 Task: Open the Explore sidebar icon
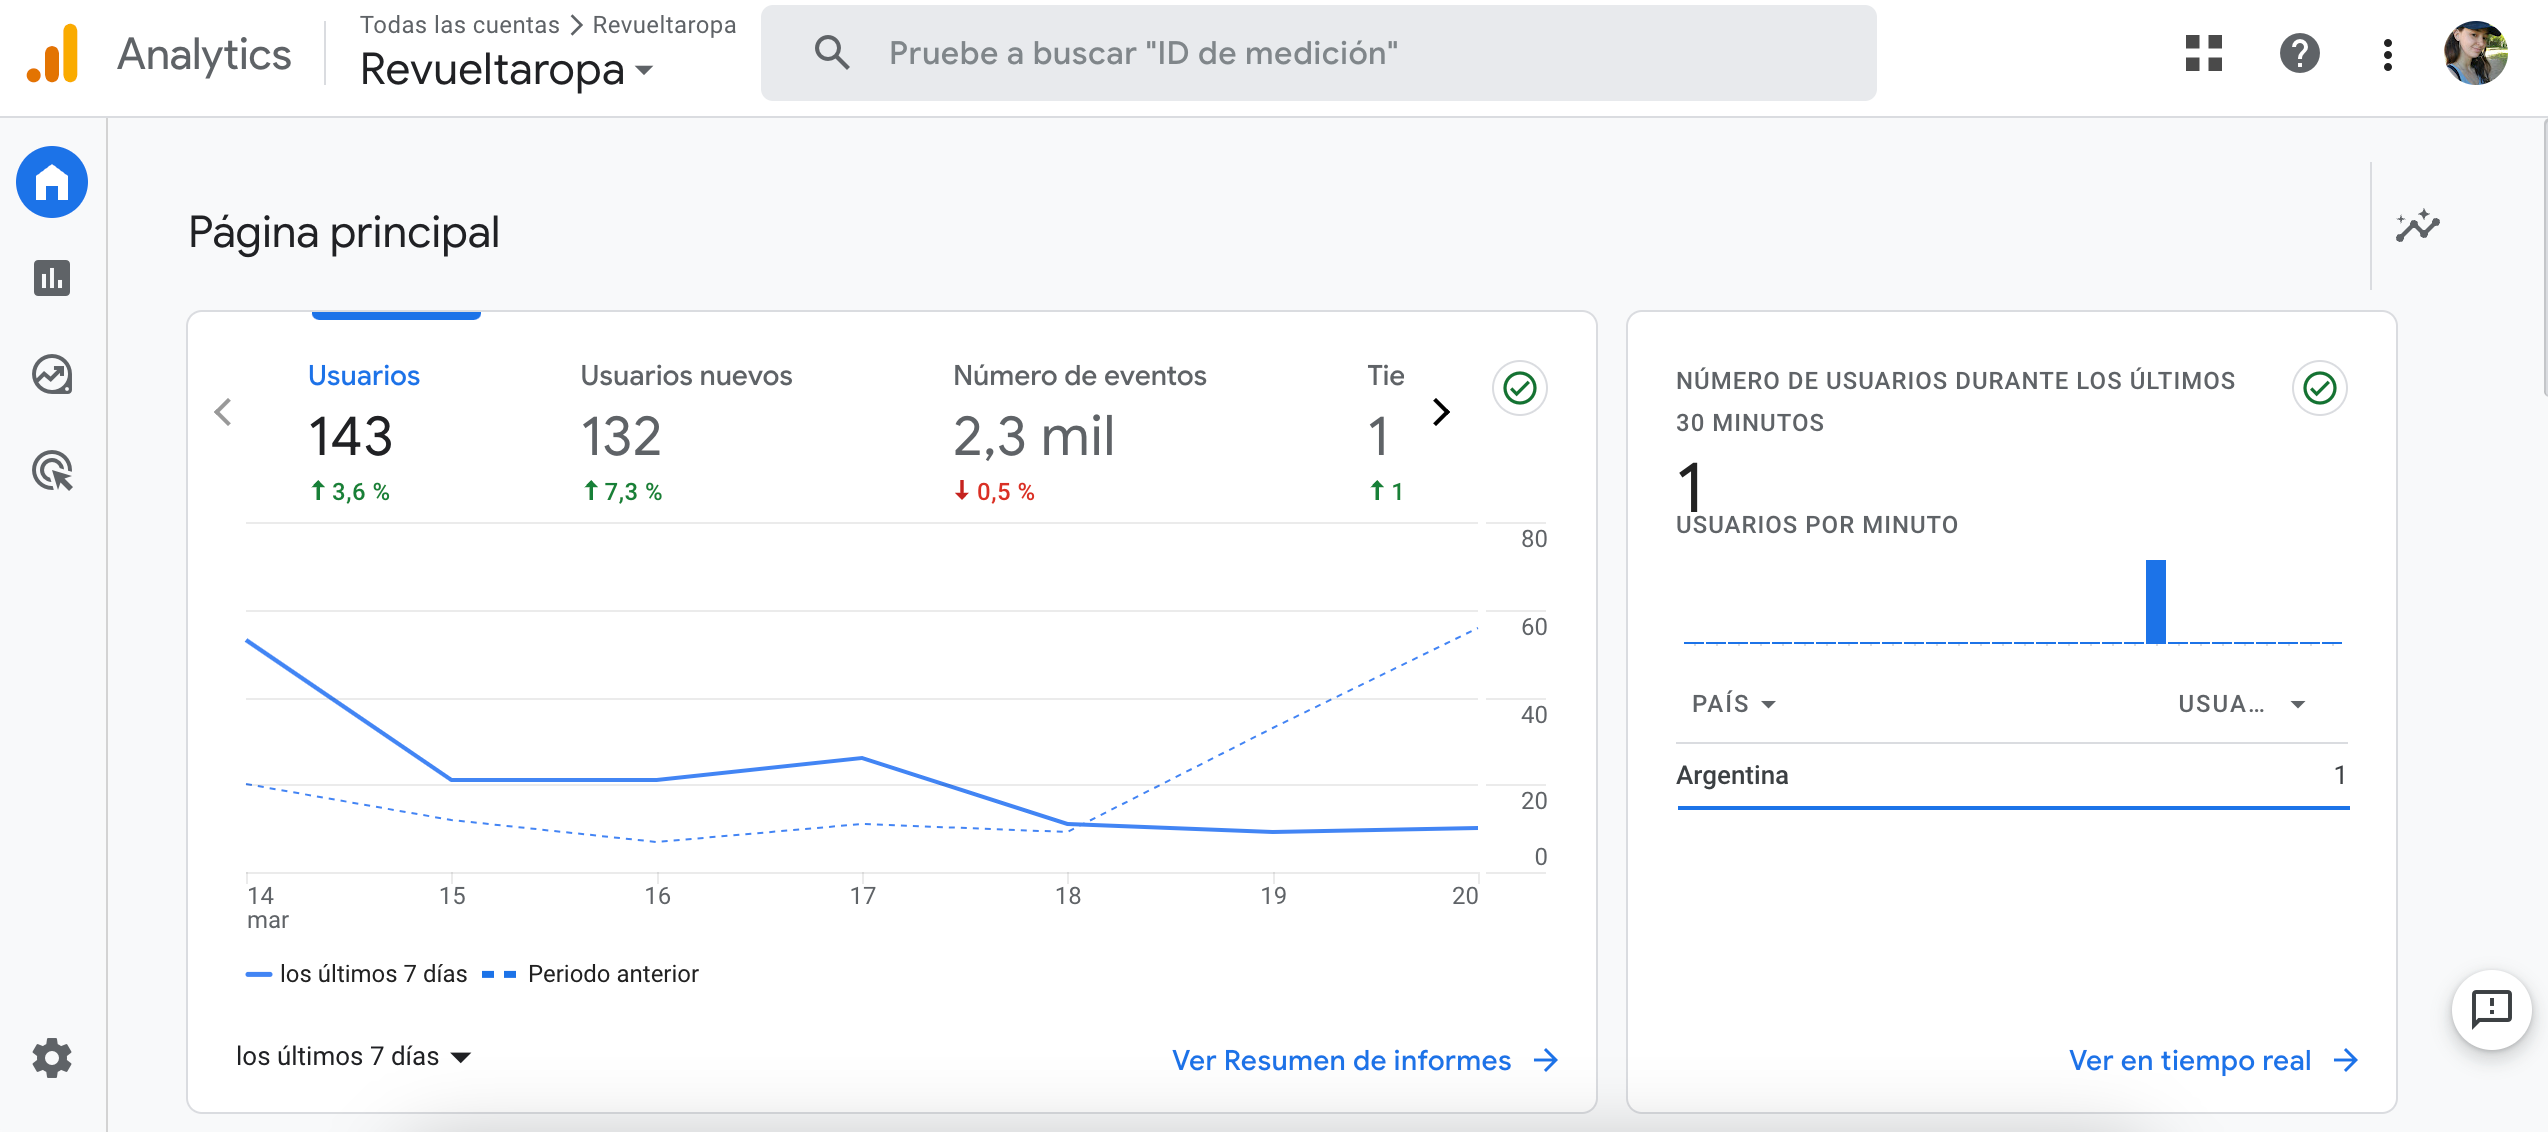click(52, 375)
